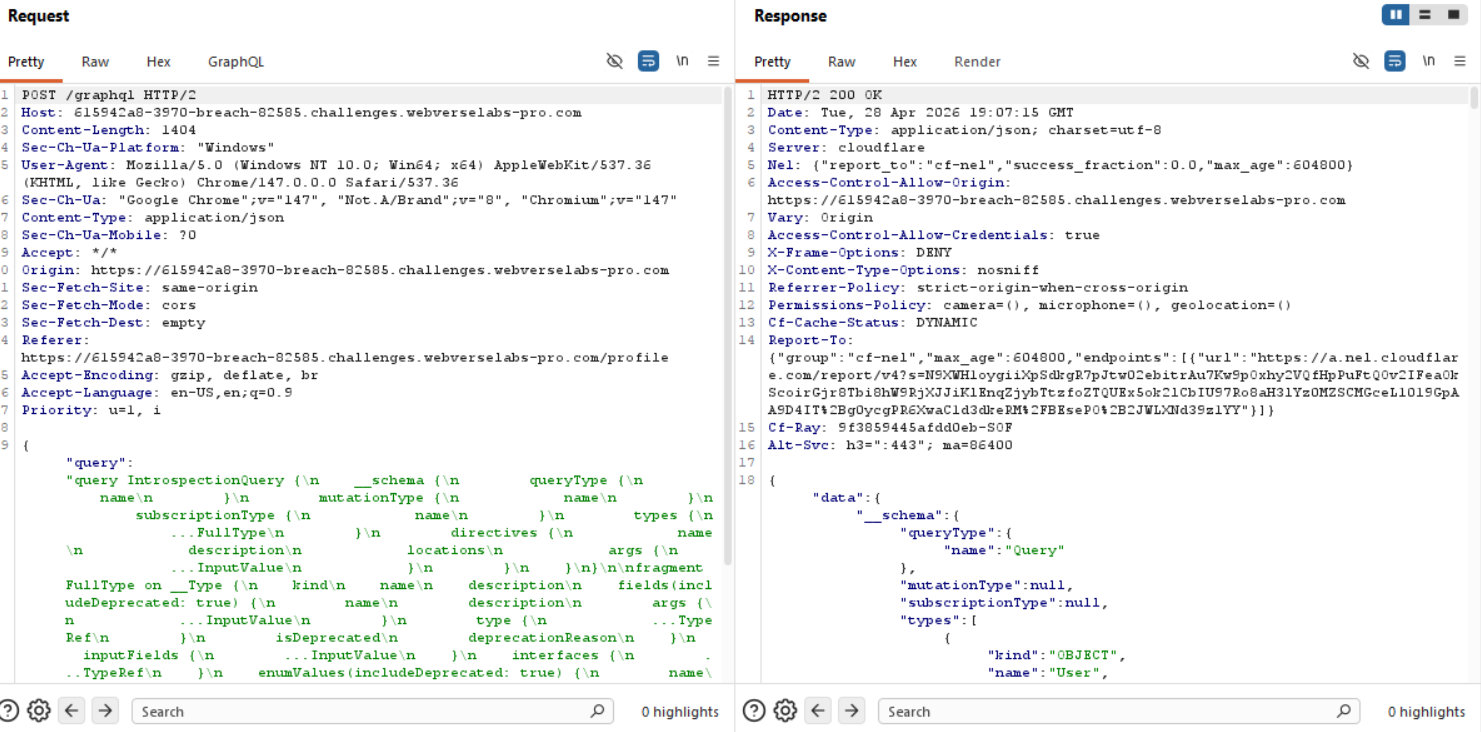1481x732 pixels.
Task: Click 'Priority: u=1, i' header
Action: point(91,410)
